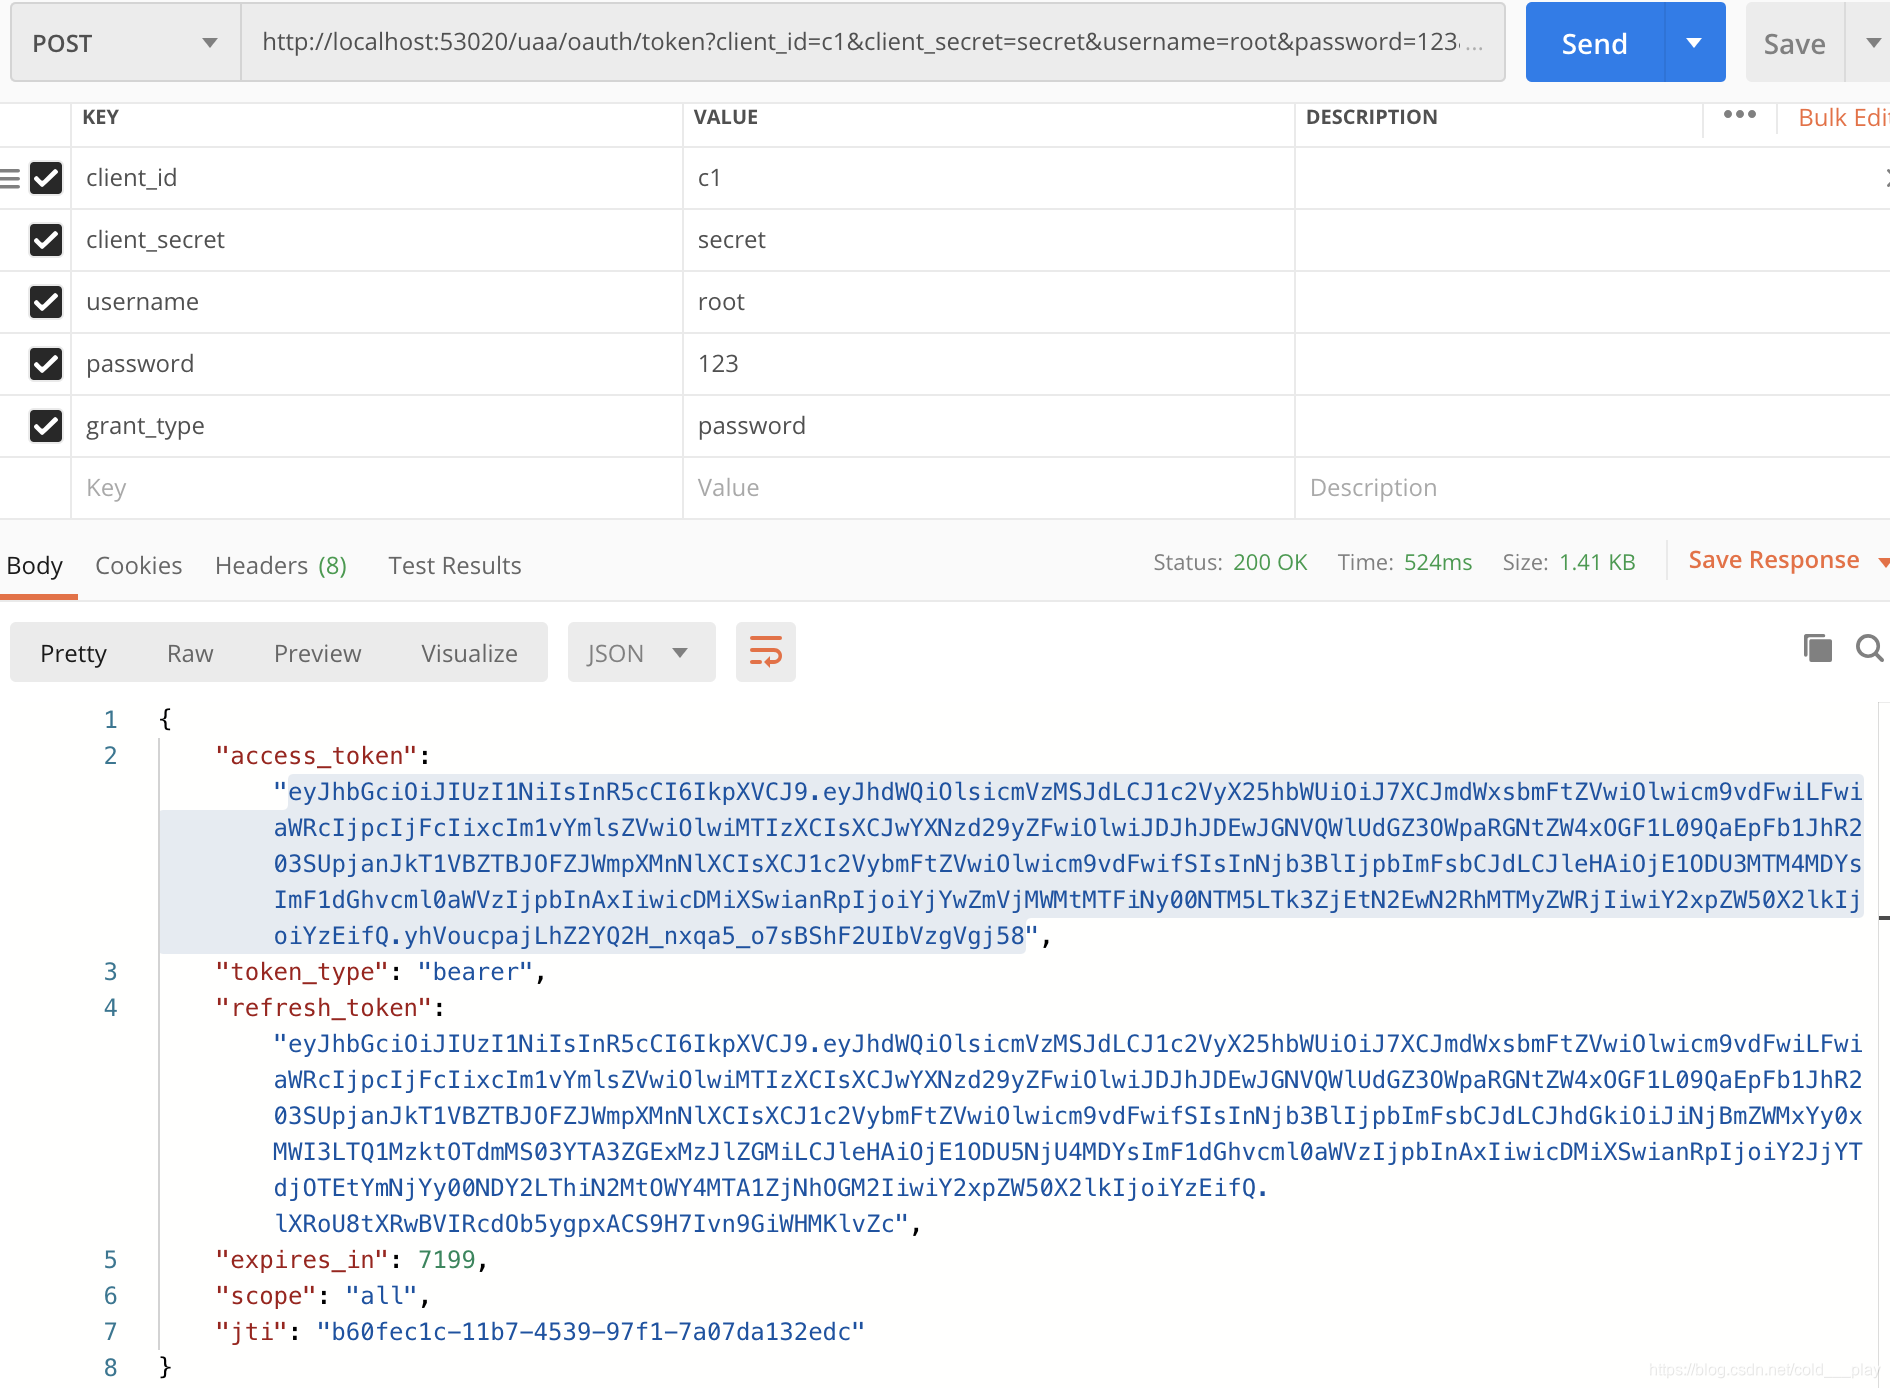Click Save Response link

tap(1774, 560)
